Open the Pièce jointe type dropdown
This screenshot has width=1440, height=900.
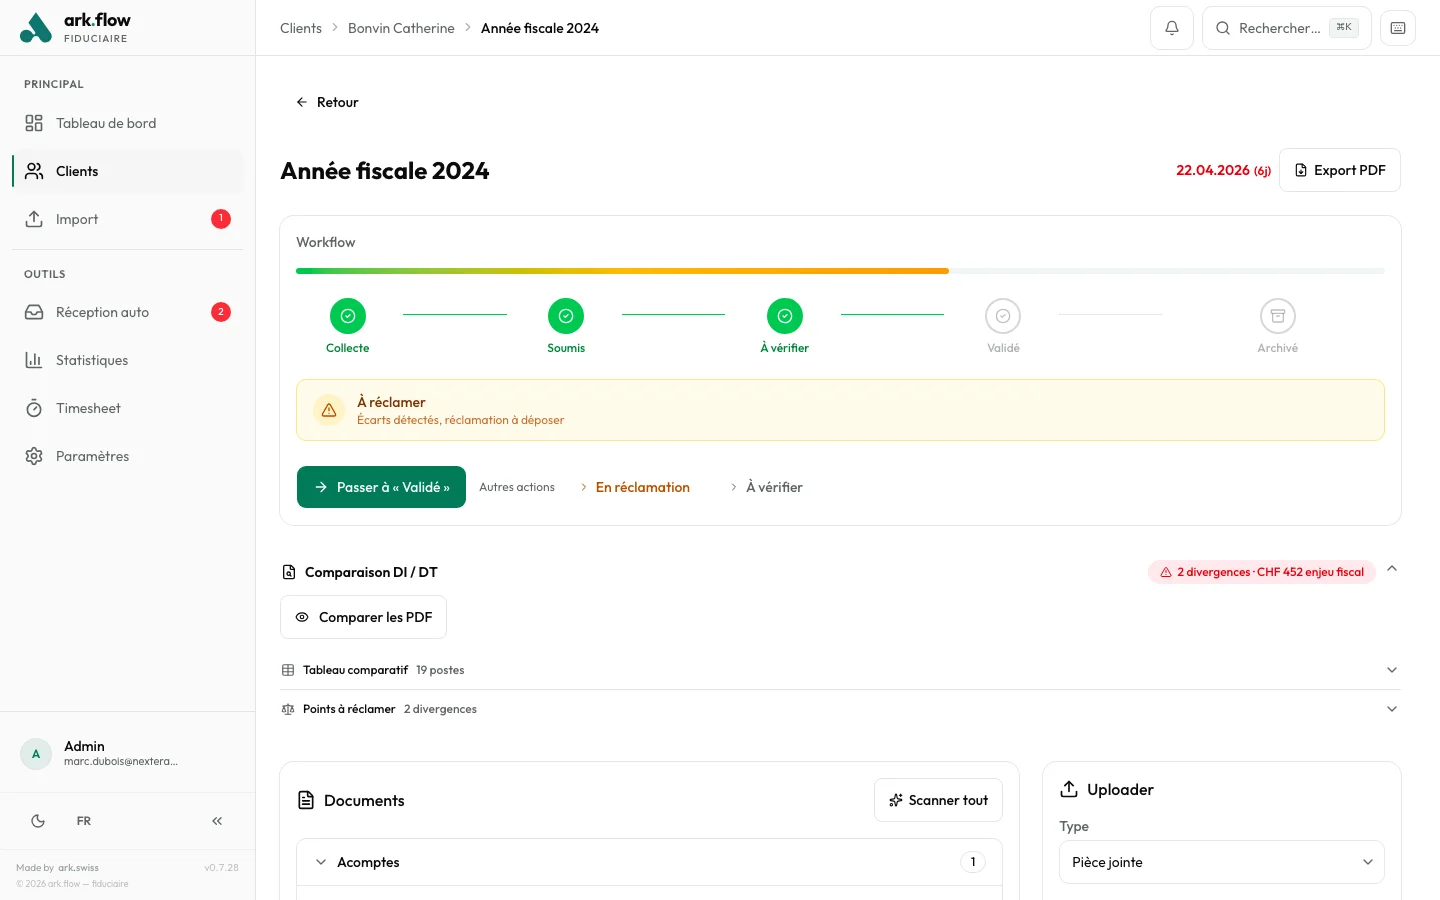[1221, 862]
